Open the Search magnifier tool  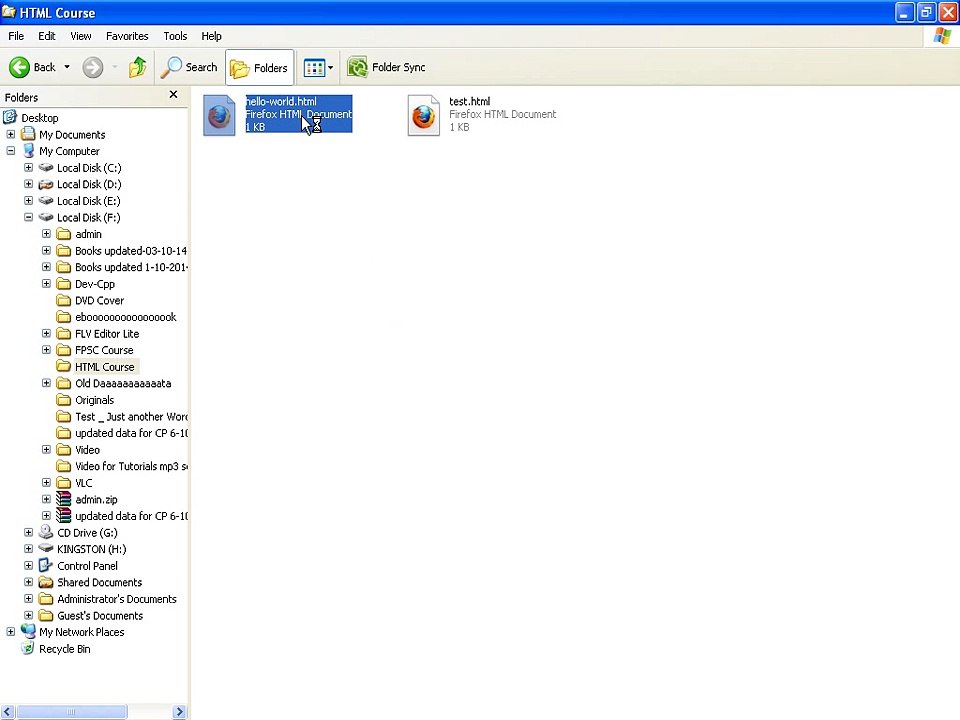tap(171, 67)
